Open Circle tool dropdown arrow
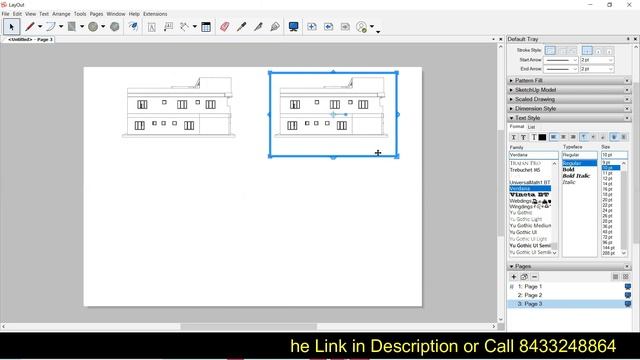The width and height of the screenshot is (640, 360). click(103, 27)
